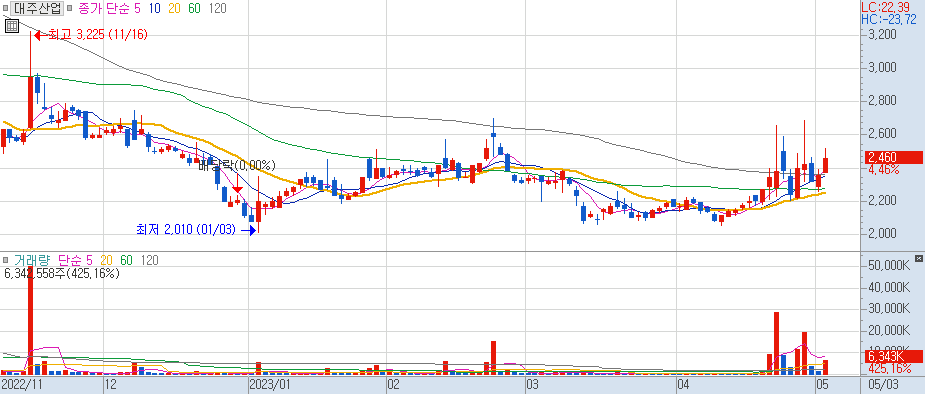Click the 대주산업 stock name button
This screenshot has height=394, width=925.
point(37,8)
